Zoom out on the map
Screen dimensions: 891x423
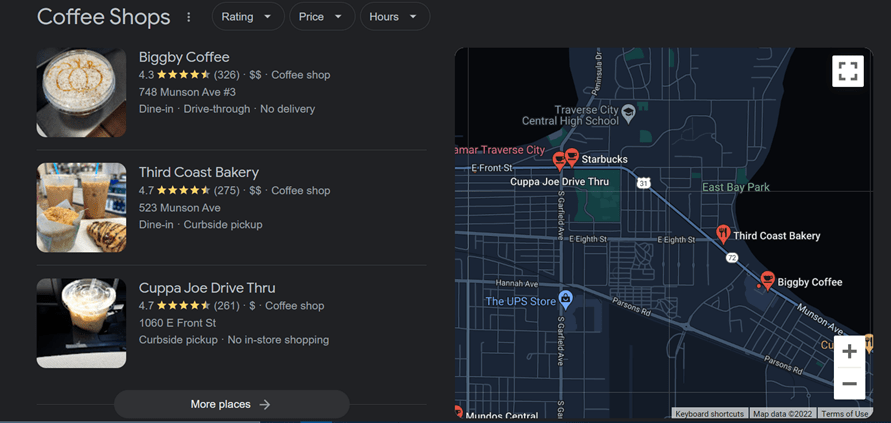[x=849, y=384]
